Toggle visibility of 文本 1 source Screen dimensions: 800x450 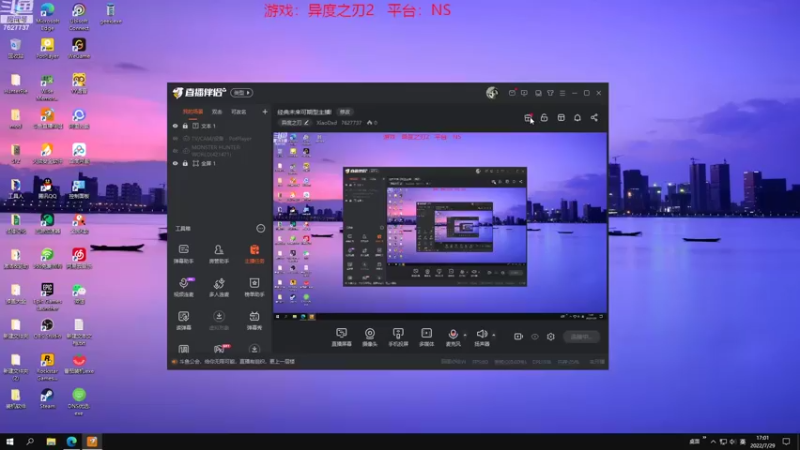pos(175,126)
